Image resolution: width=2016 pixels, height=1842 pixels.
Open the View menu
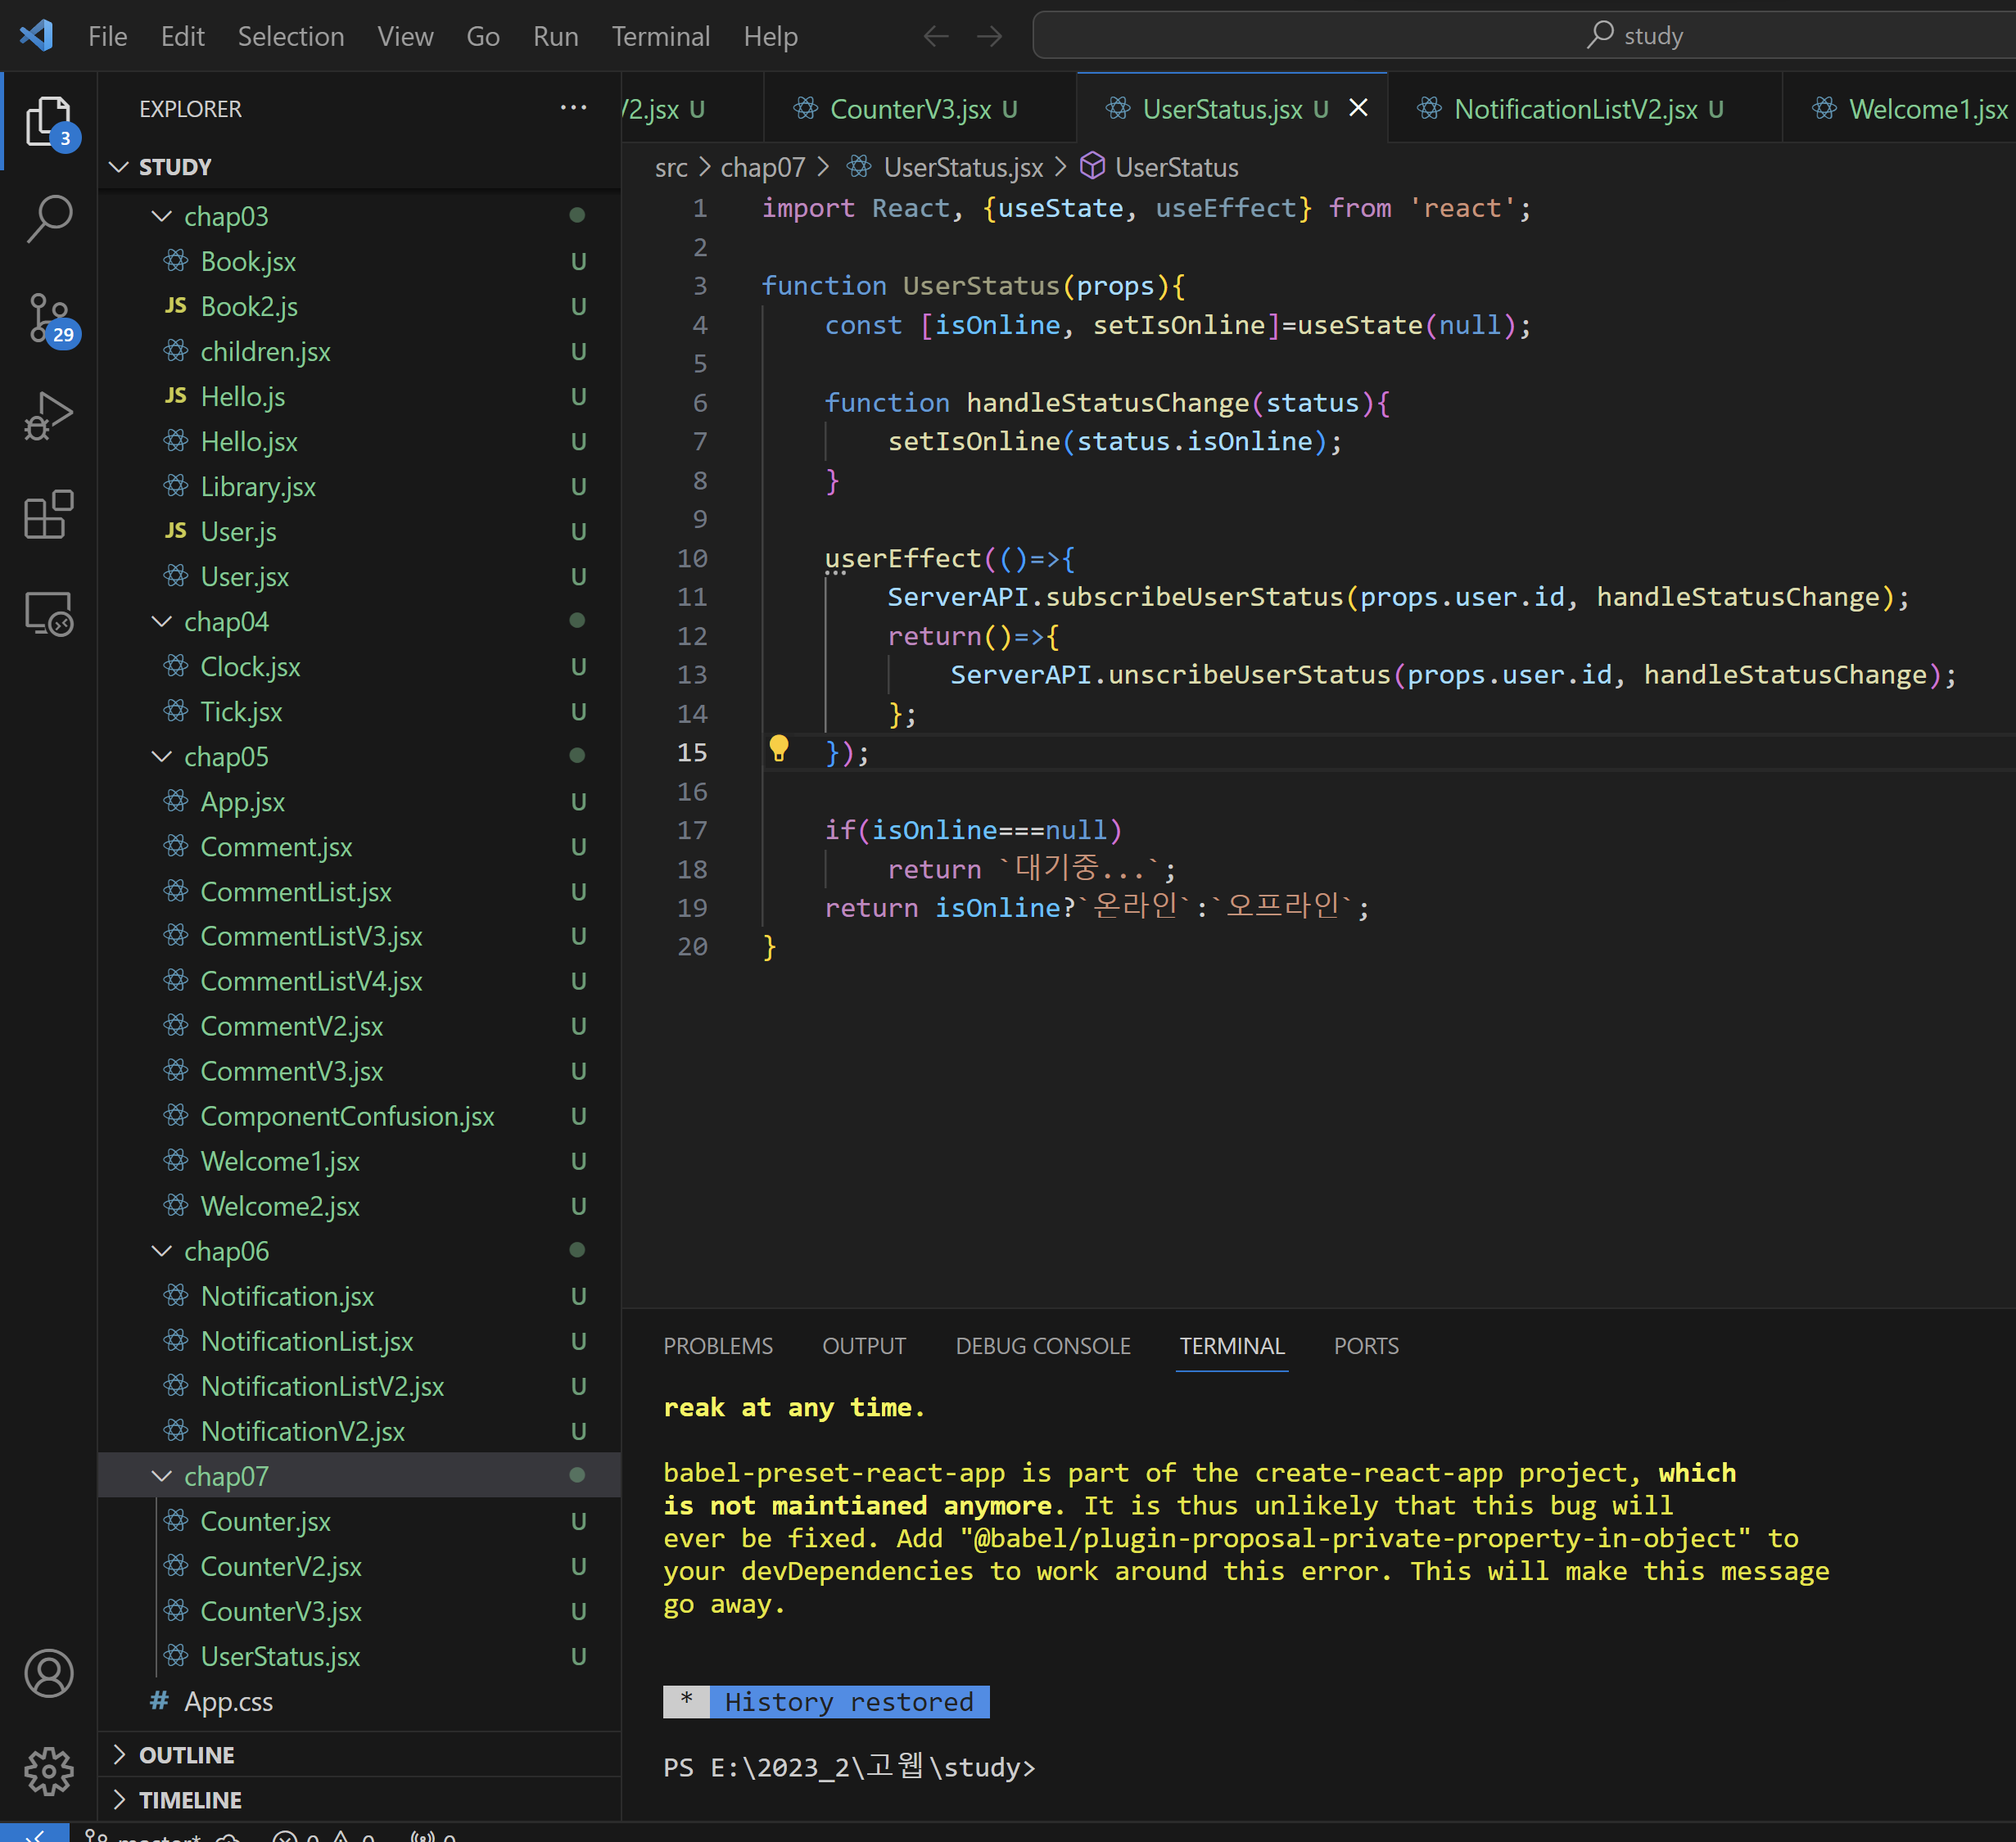[x=405, y=36]
